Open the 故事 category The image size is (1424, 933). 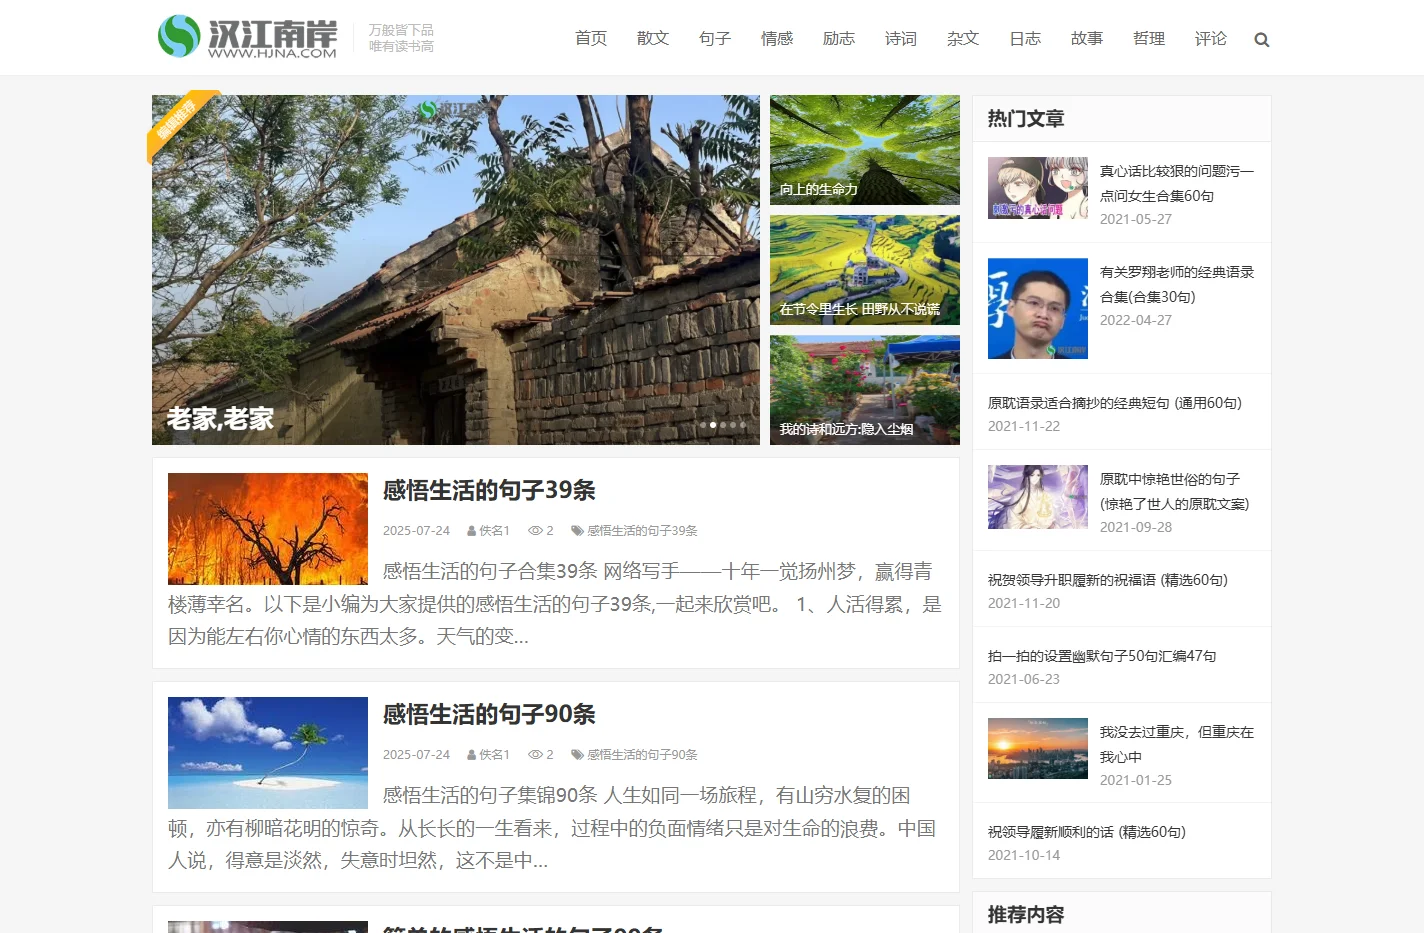1087,38
